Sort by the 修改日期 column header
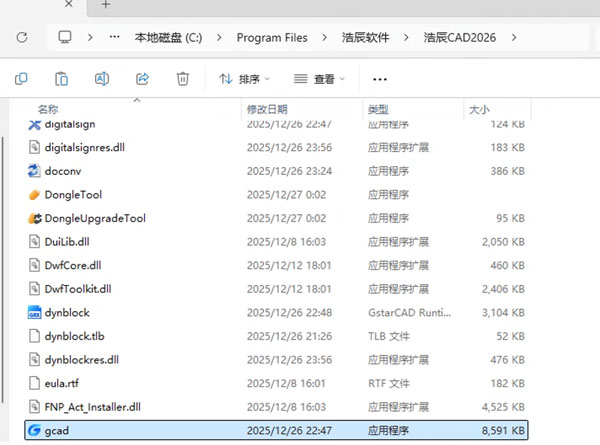 tap(267, 109)
